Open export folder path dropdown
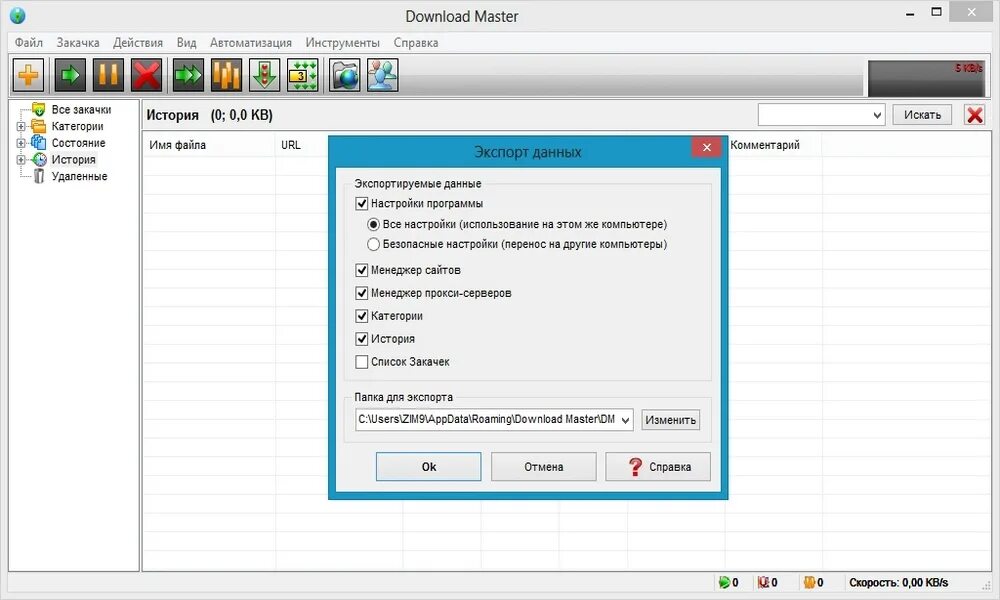This screenshot has width=1000, height=600. pos(625,420)
